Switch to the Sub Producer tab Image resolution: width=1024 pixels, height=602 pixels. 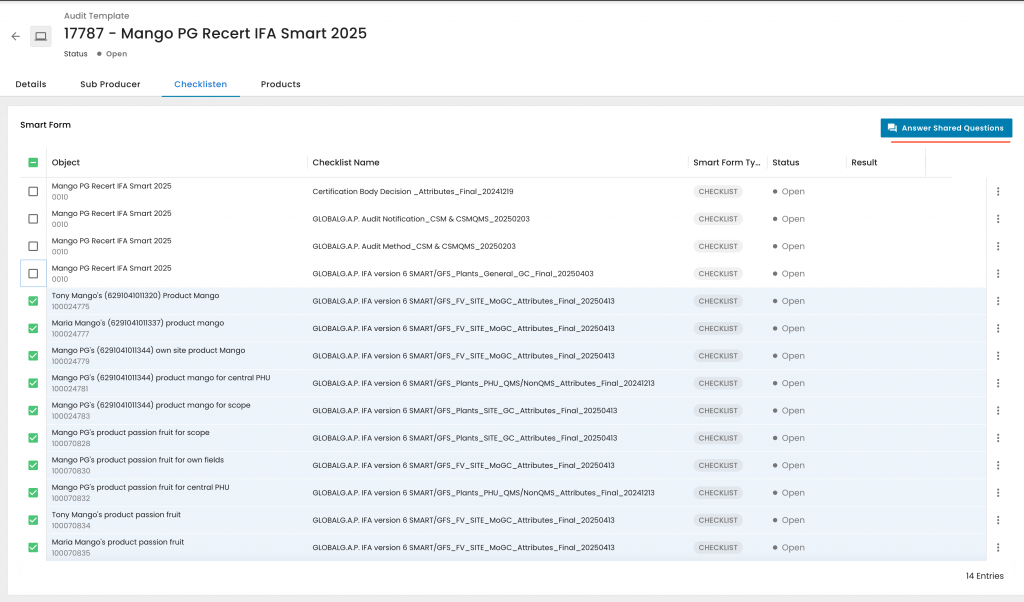click(110, 84)
